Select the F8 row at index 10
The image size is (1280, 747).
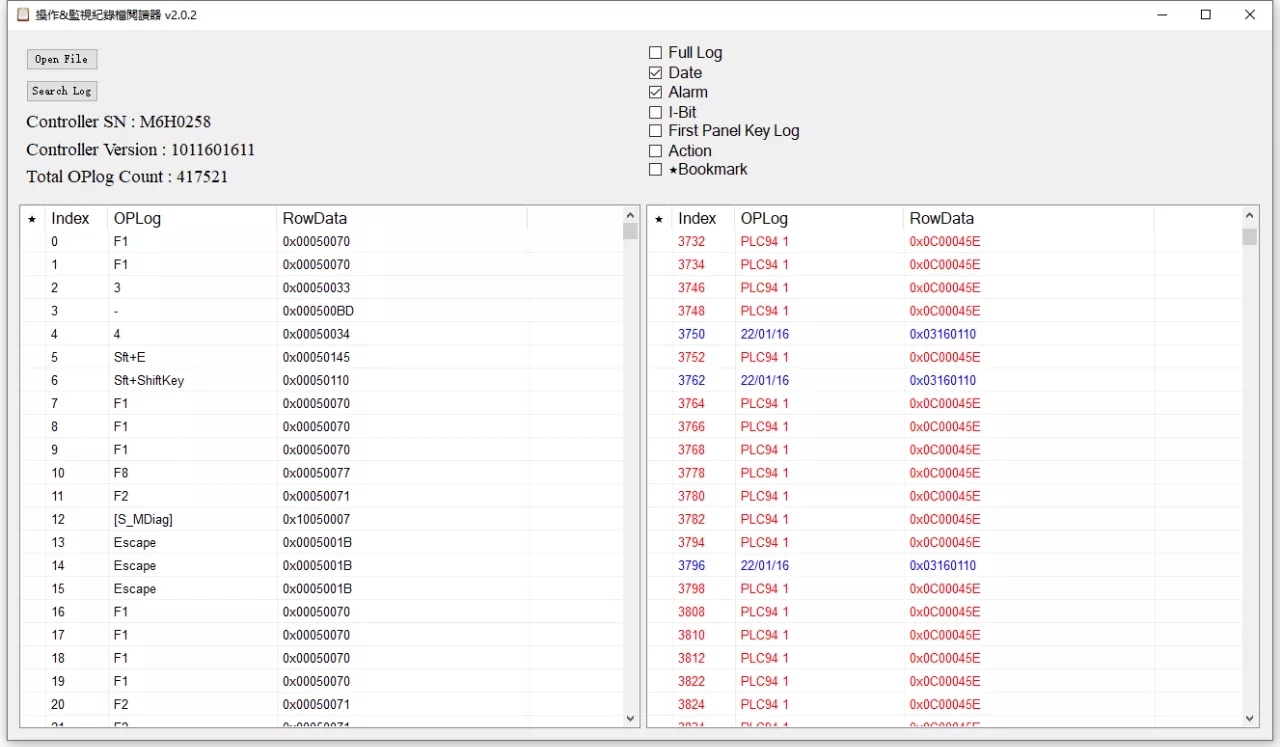coord(322,473)
